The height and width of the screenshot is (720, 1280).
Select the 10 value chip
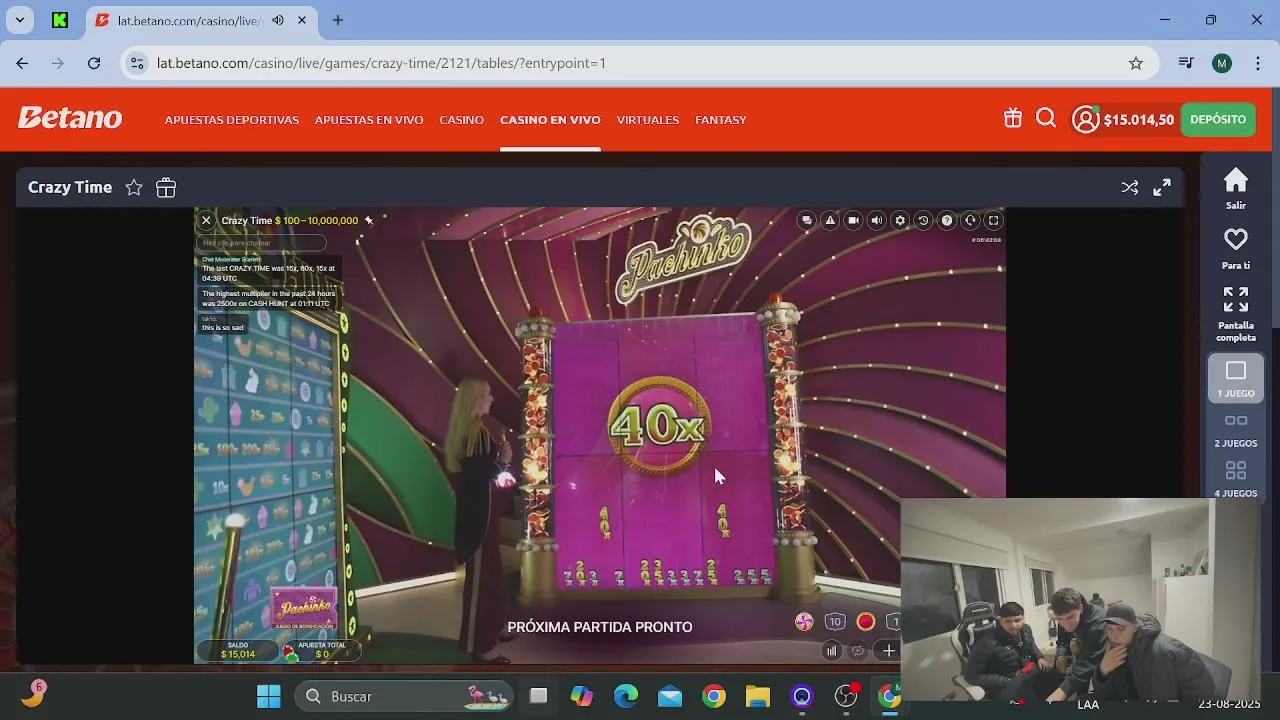click(x=835, y=622)
